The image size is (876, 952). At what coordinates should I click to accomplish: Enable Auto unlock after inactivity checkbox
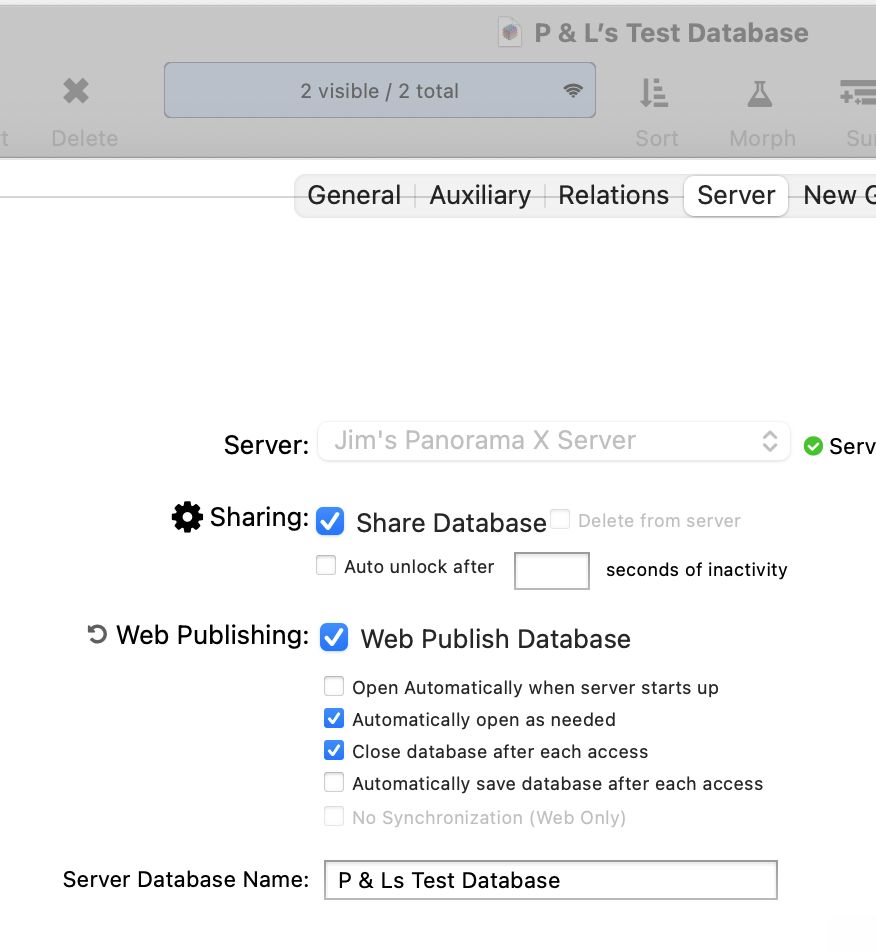tap(326, 566)
